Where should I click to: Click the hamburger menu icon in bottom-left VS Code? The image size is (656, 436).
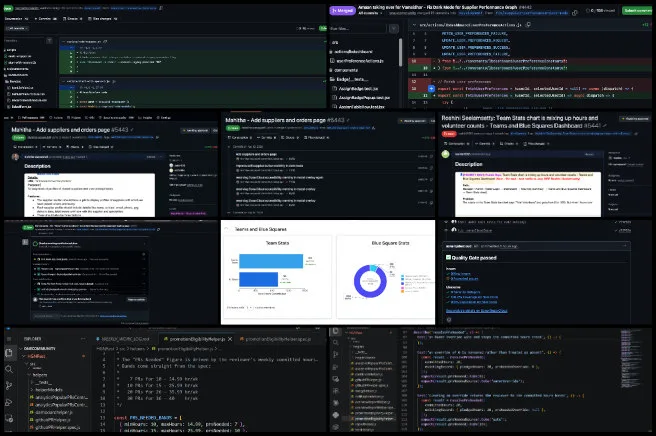tap(9, 339)
